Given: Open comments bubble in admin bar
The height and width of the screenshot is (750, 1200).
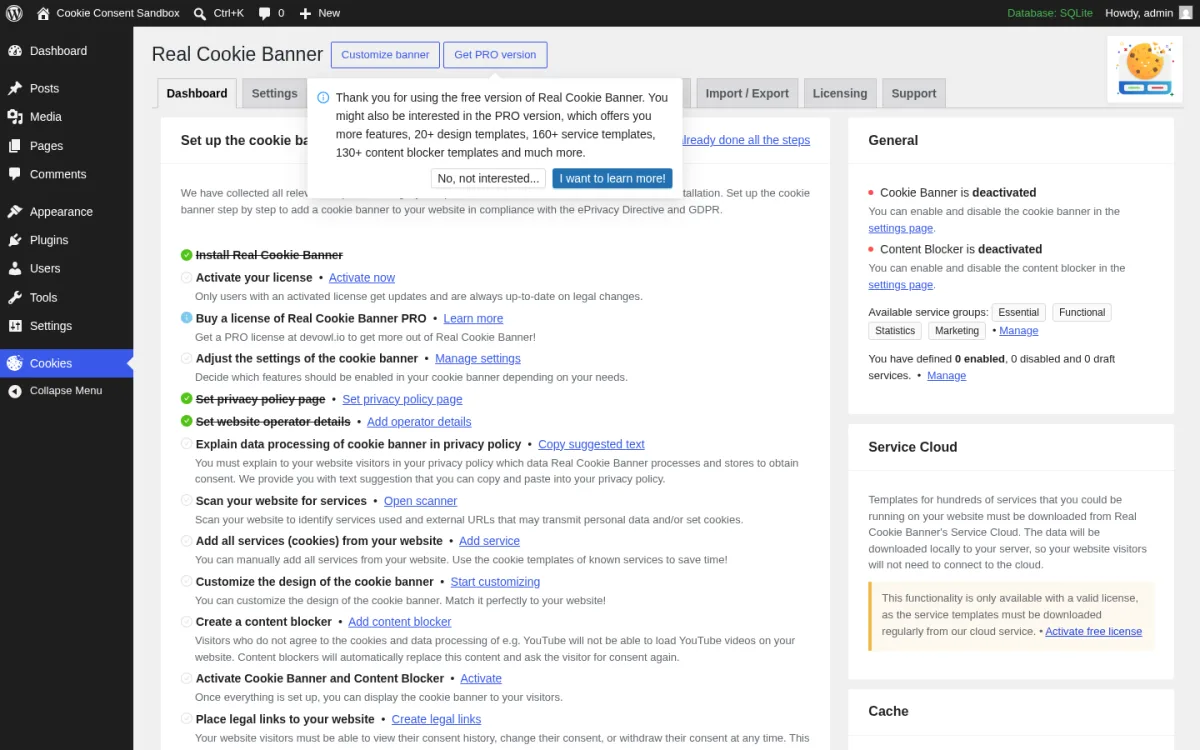Looking at the screenshot, I should coord(264,13).
